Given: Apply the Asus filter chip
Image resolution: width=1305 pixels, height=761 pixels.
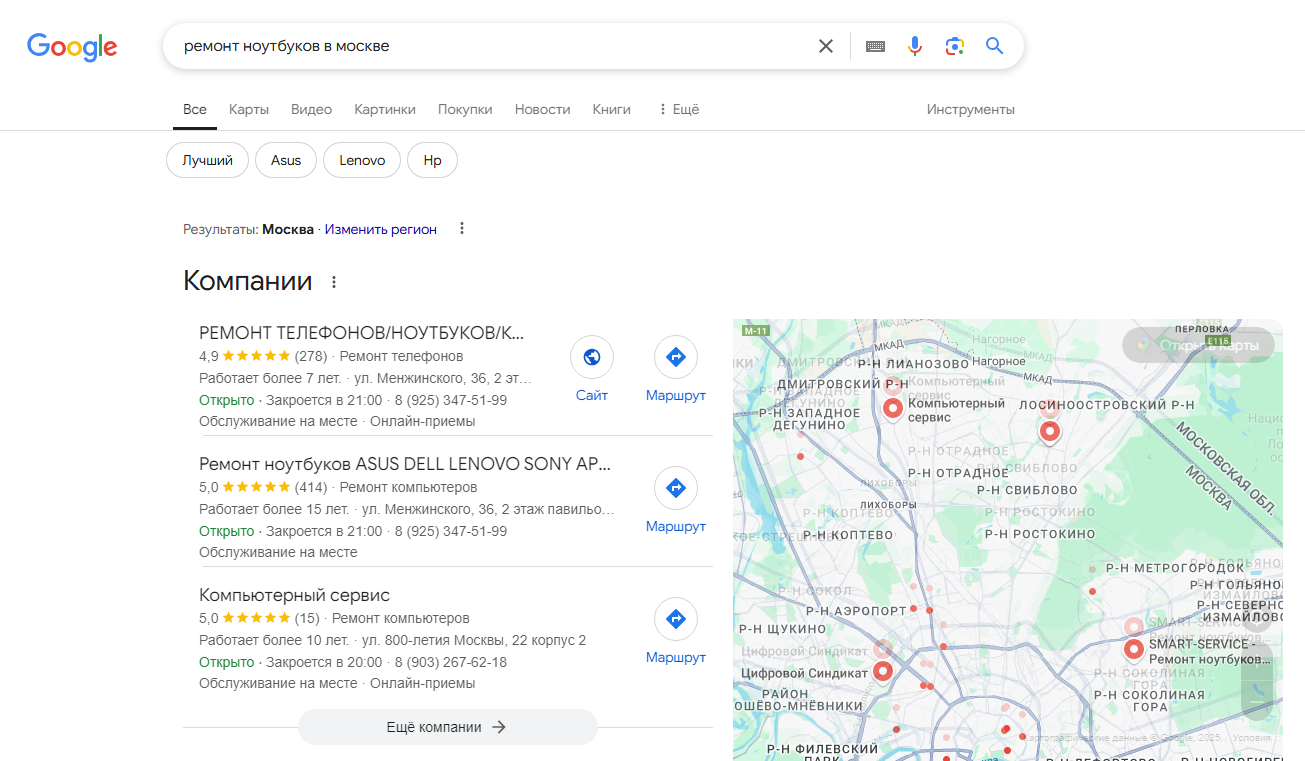Looking at the screenshot, I should point(286,160).
